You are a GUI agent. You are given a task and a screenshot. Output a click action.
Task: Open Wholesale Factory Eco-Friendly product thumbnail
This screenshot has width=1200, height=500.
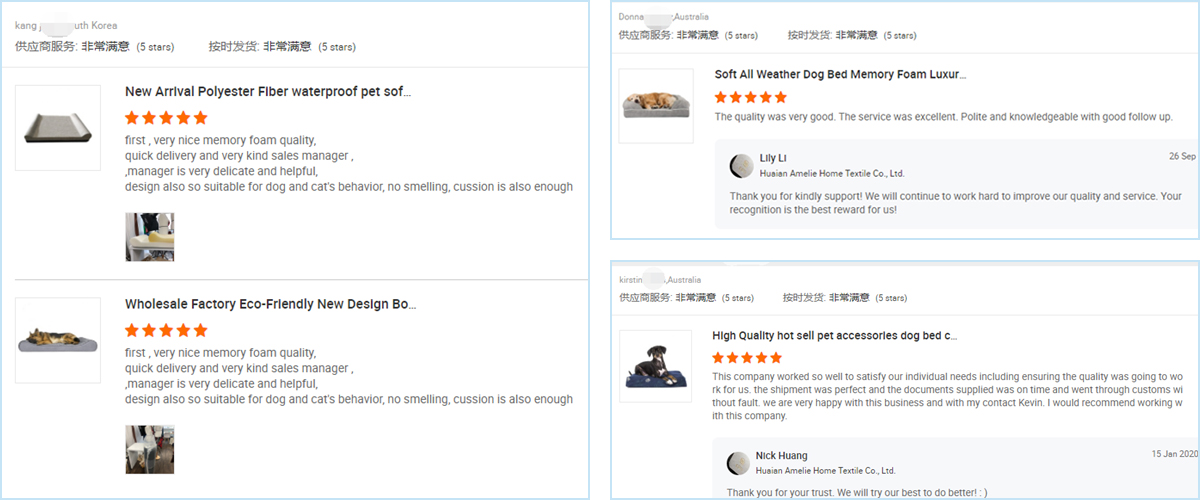(58, 340)
